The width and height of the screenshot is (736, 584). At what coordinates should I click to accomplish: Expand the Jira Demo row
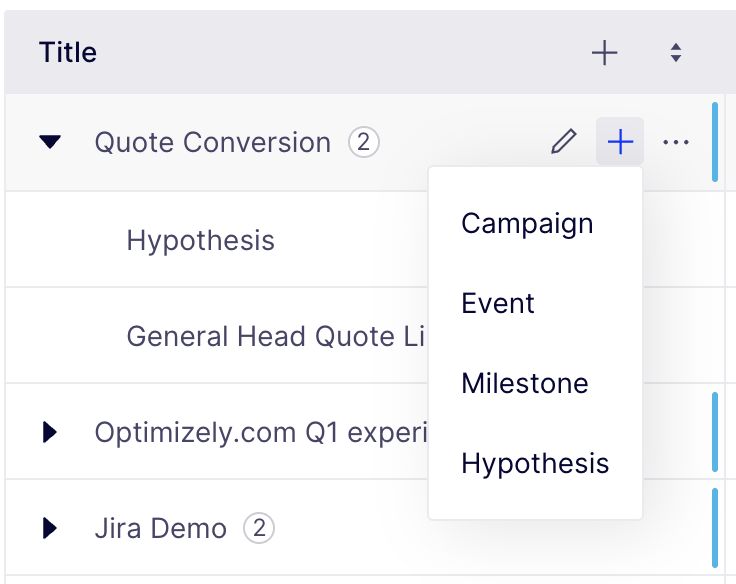[x=50, y=528]
